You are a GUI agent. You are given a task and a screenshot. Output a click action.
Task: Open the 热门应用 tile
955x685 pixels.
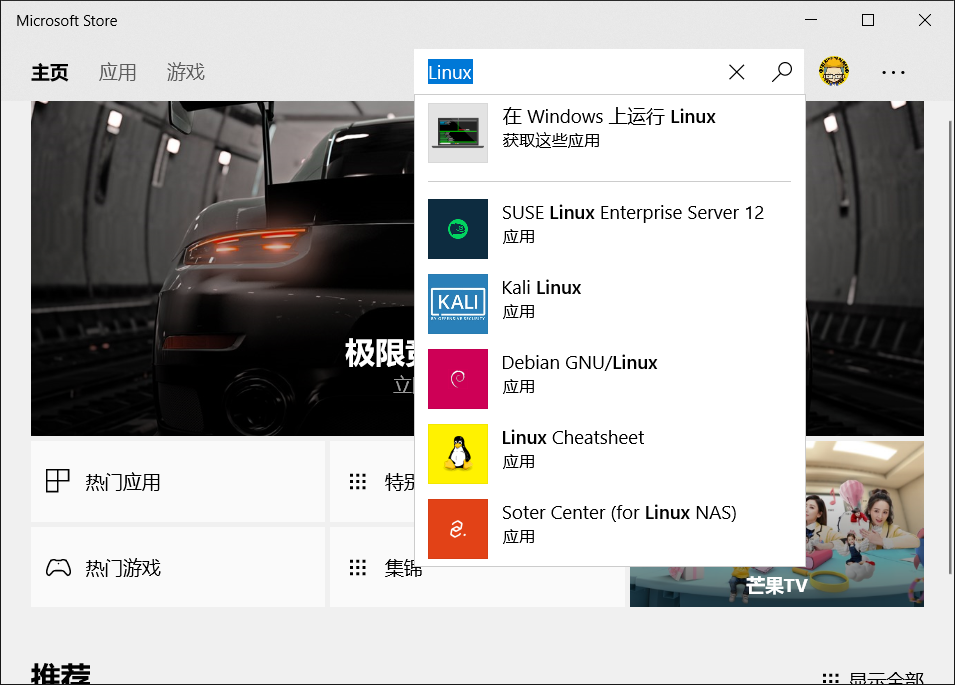click(x=178, y=482)
